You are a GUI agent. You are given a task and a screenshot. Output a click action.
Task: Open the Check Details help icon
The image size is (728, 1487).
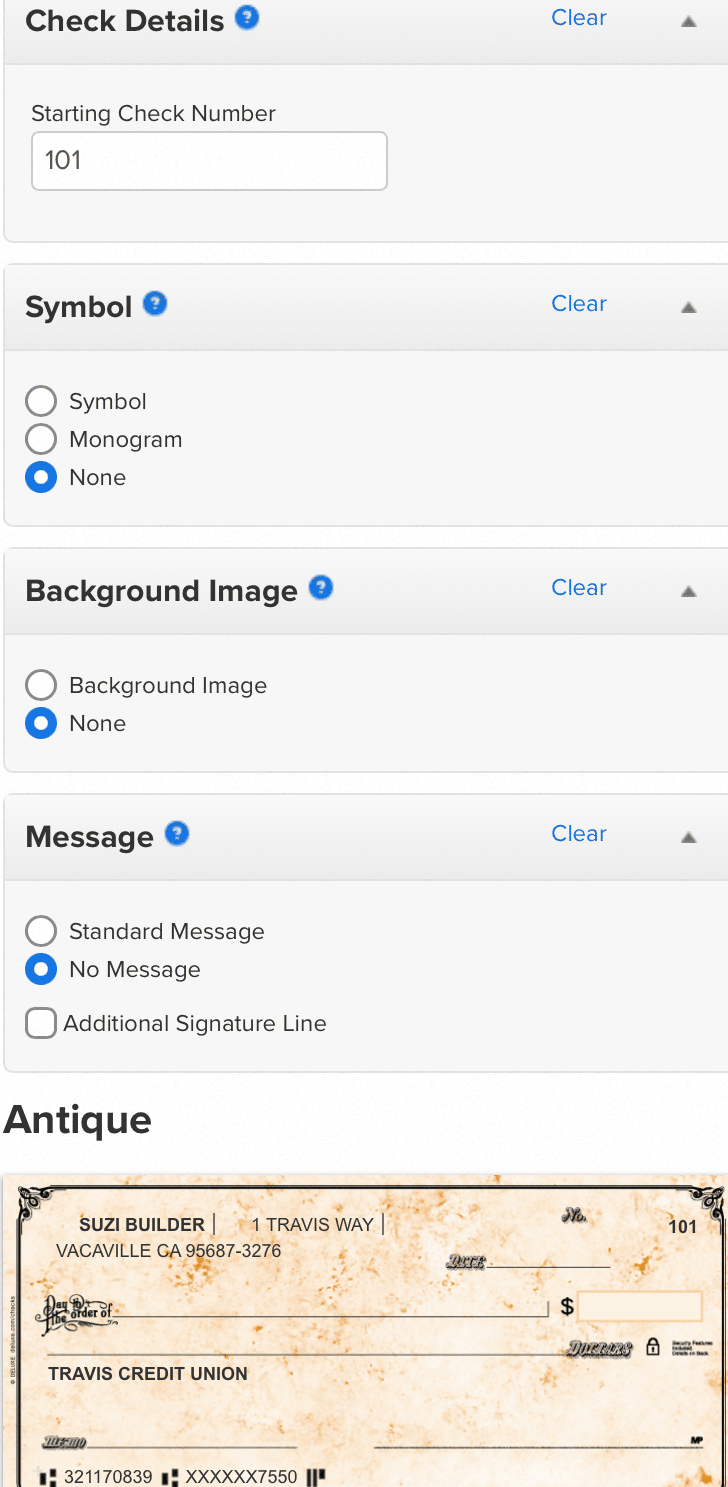coord(247,18)
